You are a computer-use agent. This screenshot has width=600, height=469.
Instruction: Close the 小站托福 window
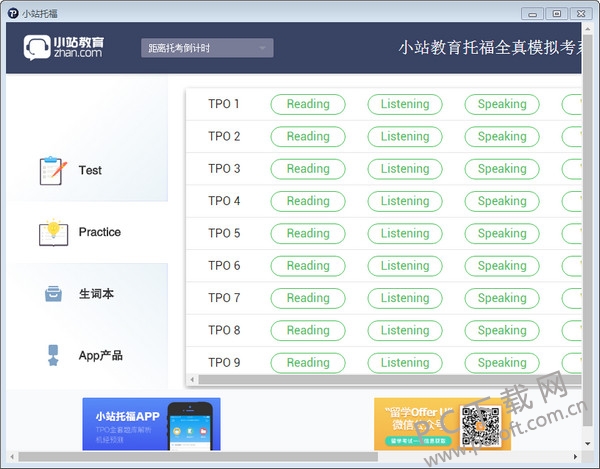coord(581,14)
